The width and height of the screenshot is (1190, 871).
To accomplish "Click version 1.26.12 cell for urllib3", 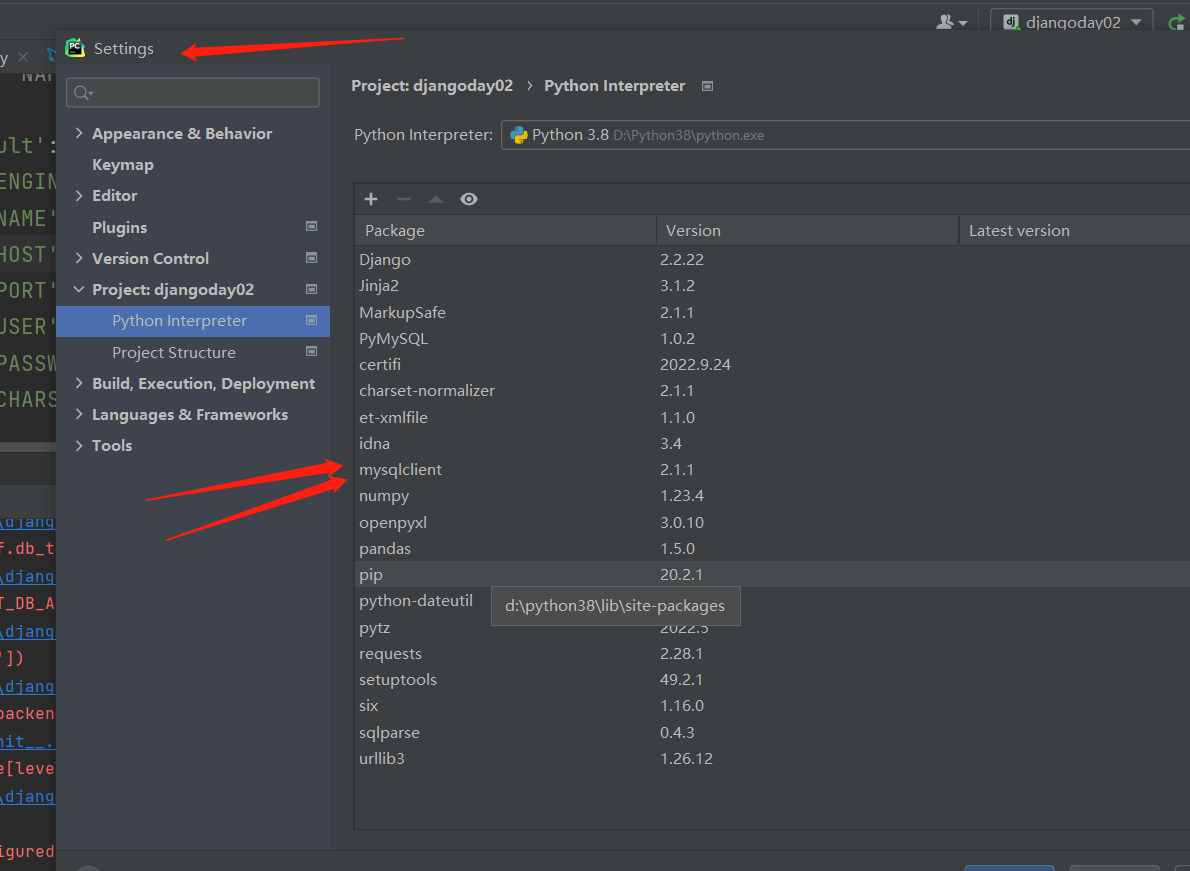I will tap(686, 759).
